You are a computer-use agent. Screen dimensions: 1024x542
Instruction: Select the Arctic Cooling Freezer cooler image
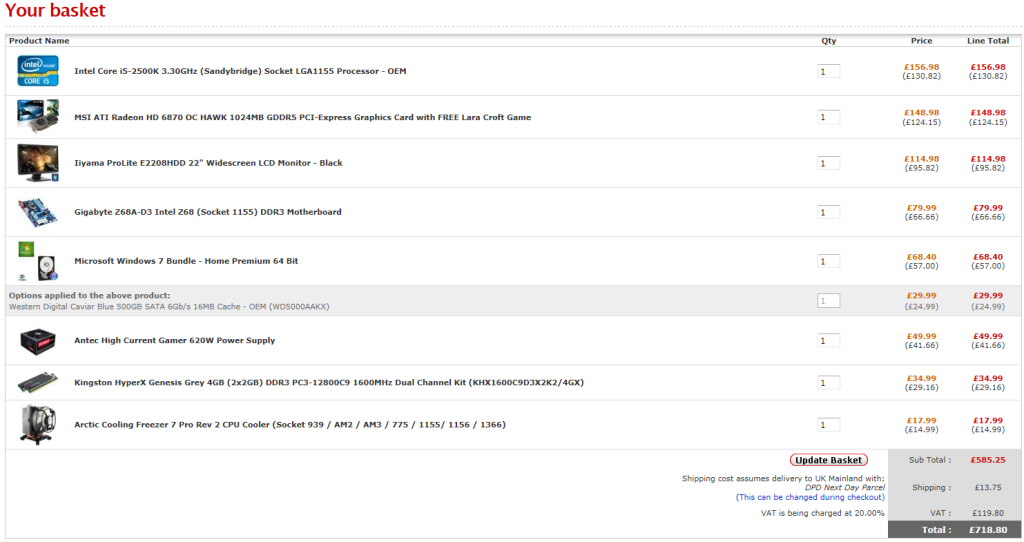(x=38, y=425)
